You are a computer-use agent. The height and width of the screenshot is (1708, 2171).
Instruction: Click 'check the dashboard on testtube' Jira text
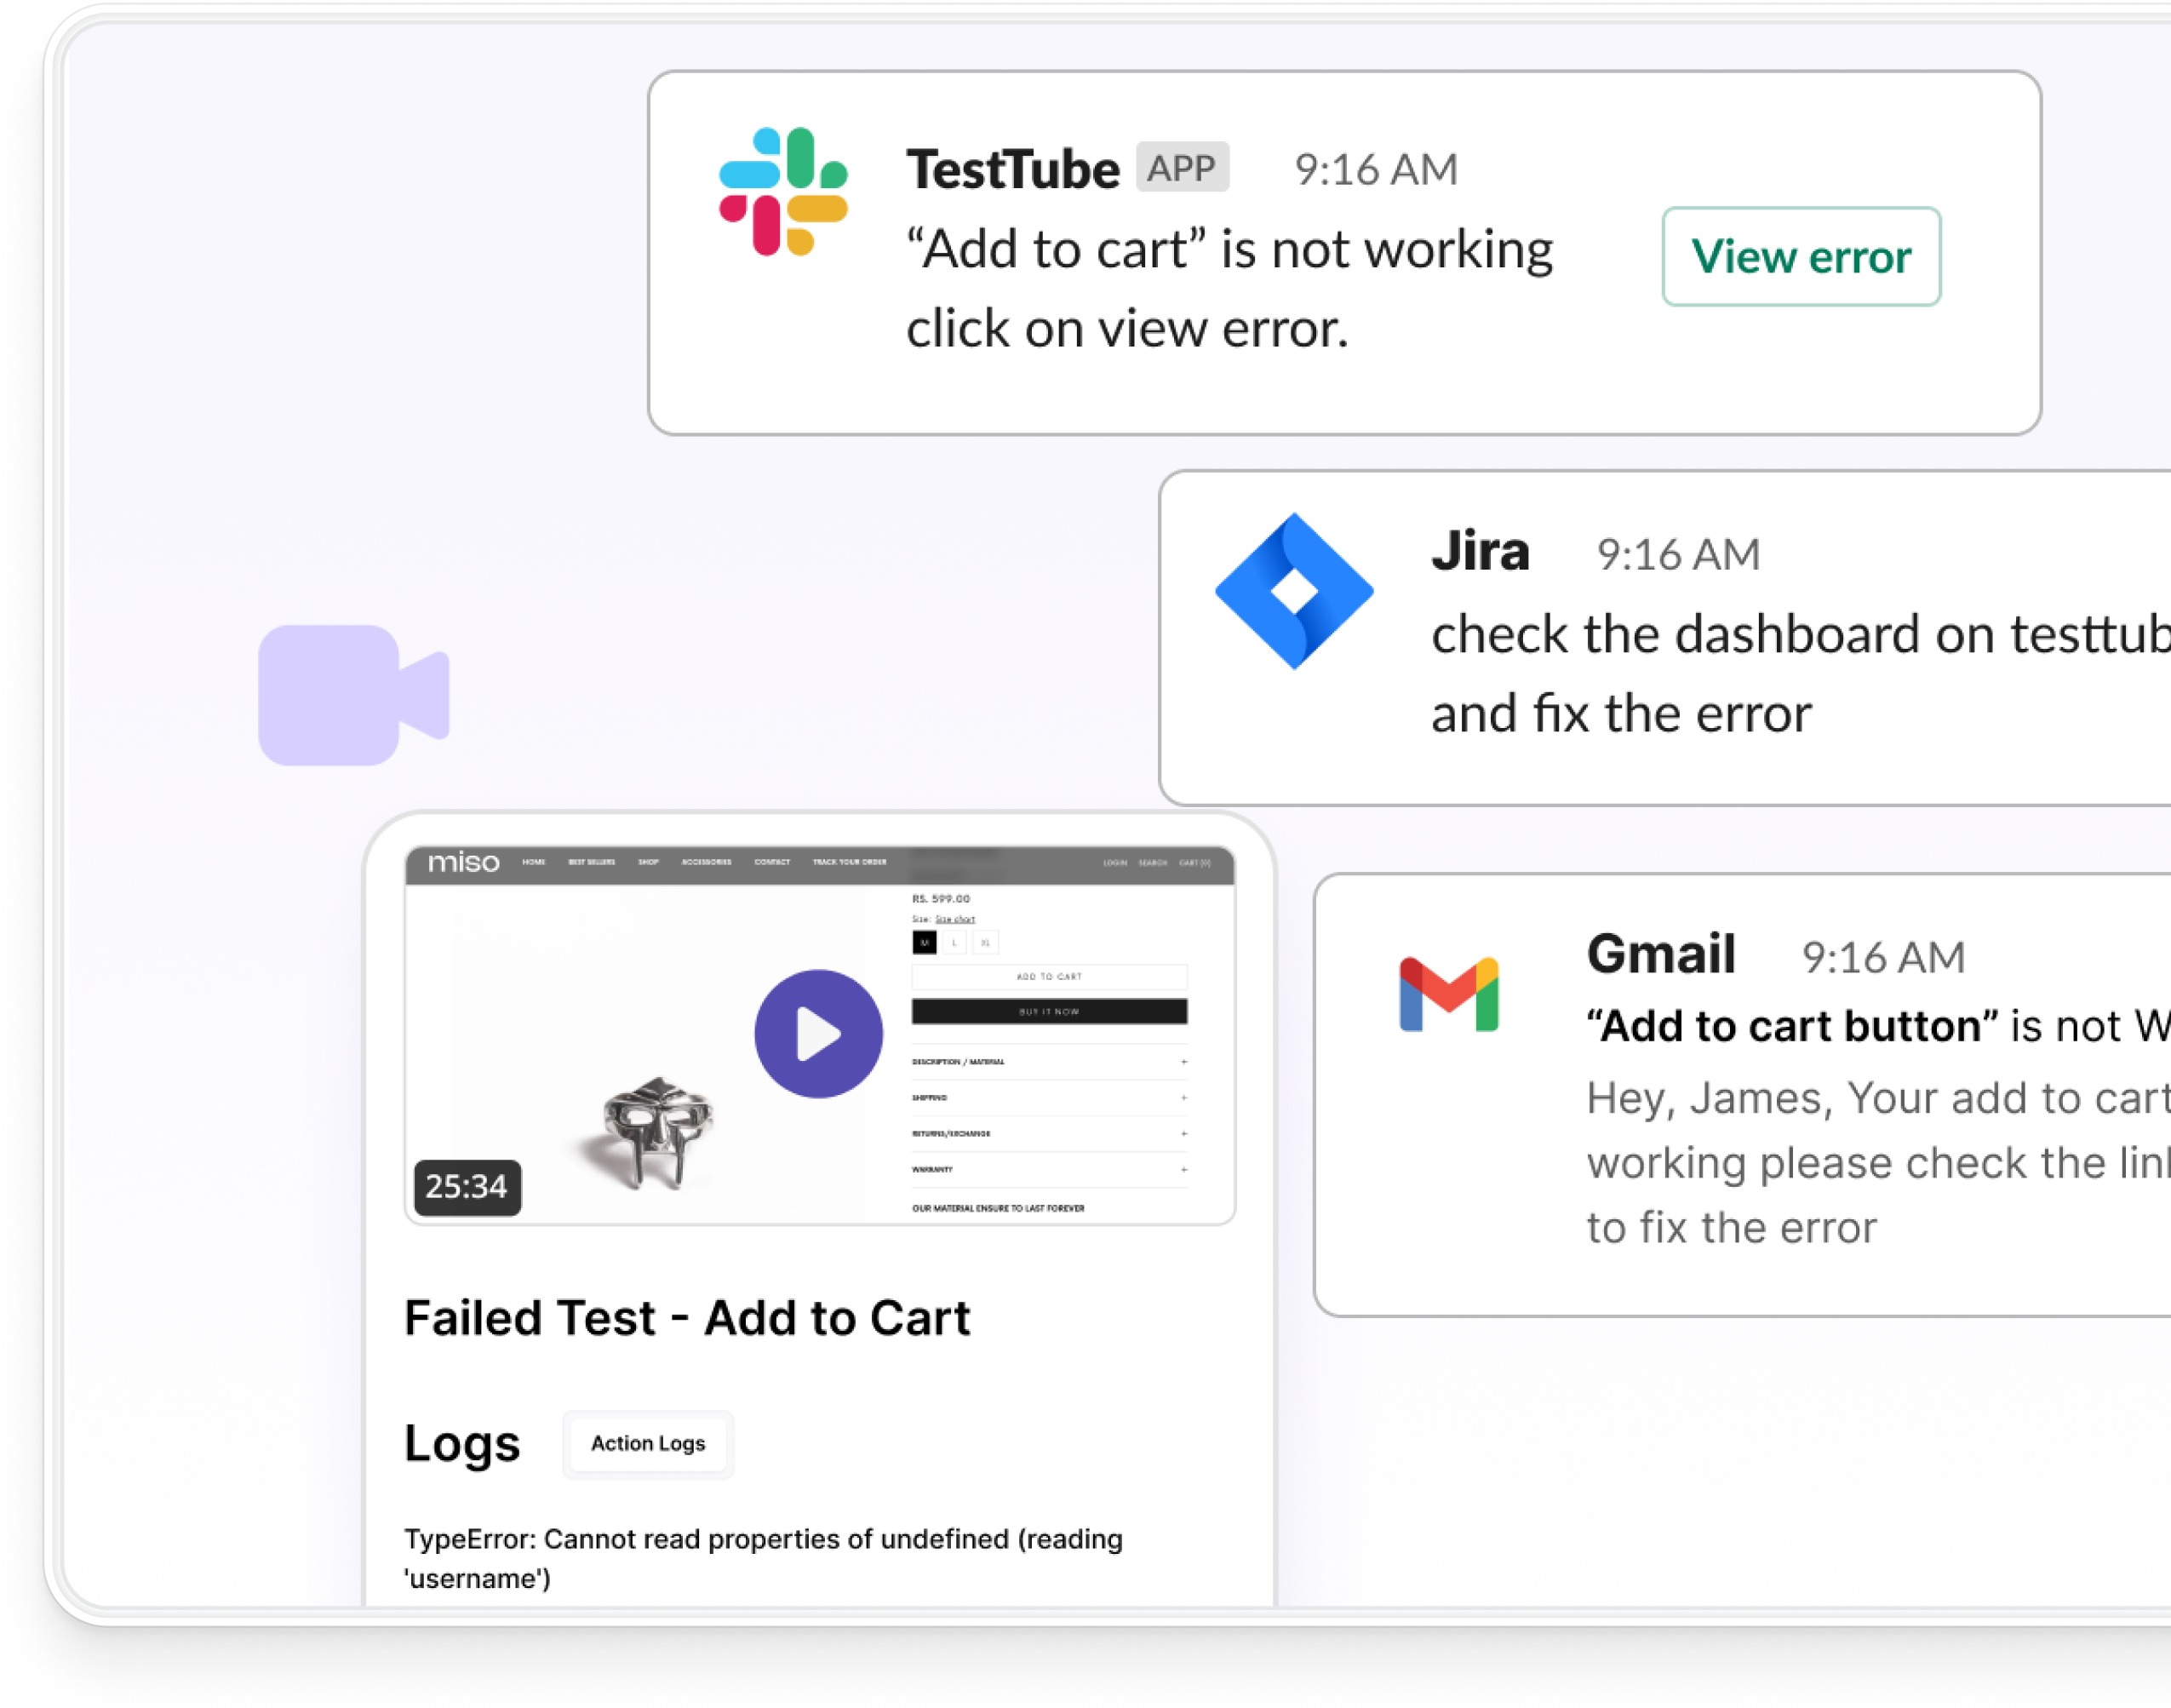click(x=1800, y=634)
